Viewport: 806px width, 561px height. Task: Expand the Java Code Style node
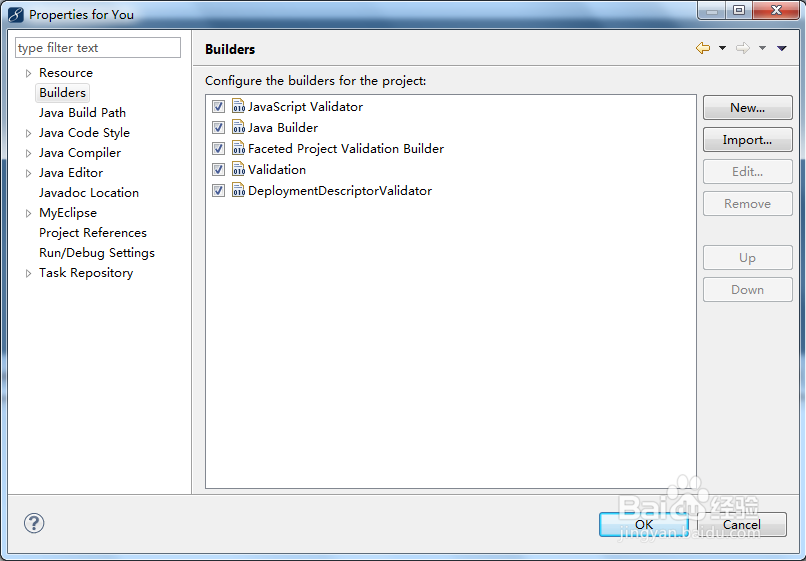pyautogui.click(x=28, y=134)
